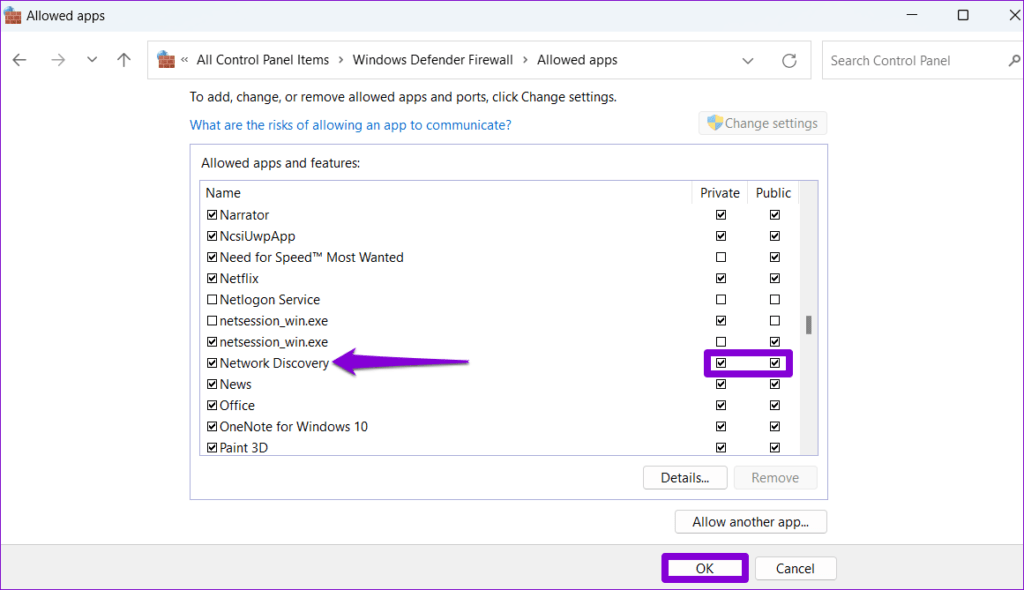Navigate to All Control Panel Items breadcrumb
This screenshot has width=1024, height=590.
tap(262, 60)
